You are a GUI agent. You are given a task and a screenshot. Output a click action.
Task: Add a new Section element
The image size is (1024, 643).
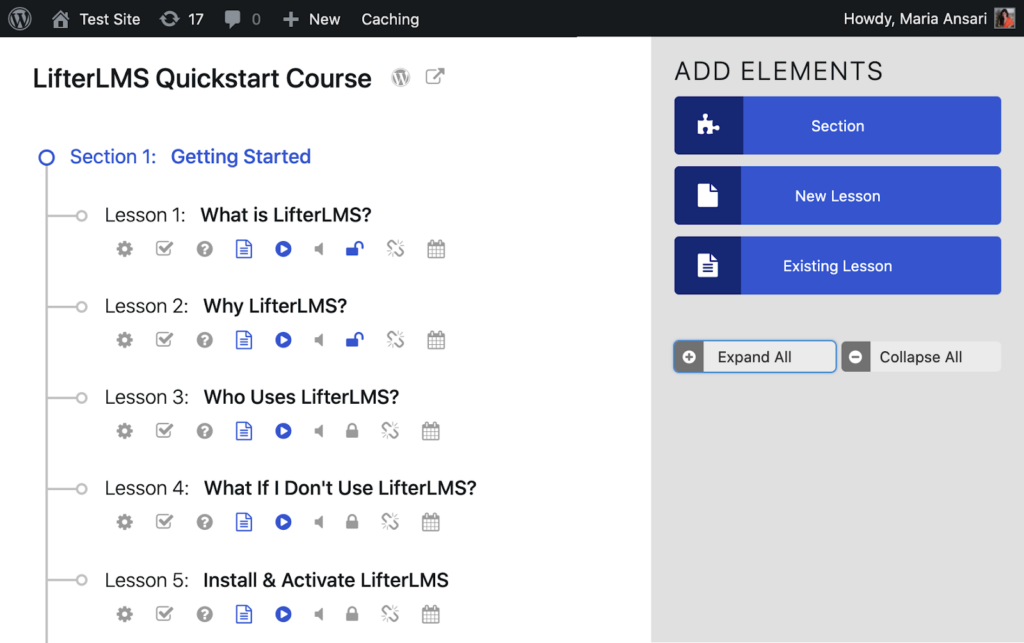pyautogui.click(x=838, y=125)
